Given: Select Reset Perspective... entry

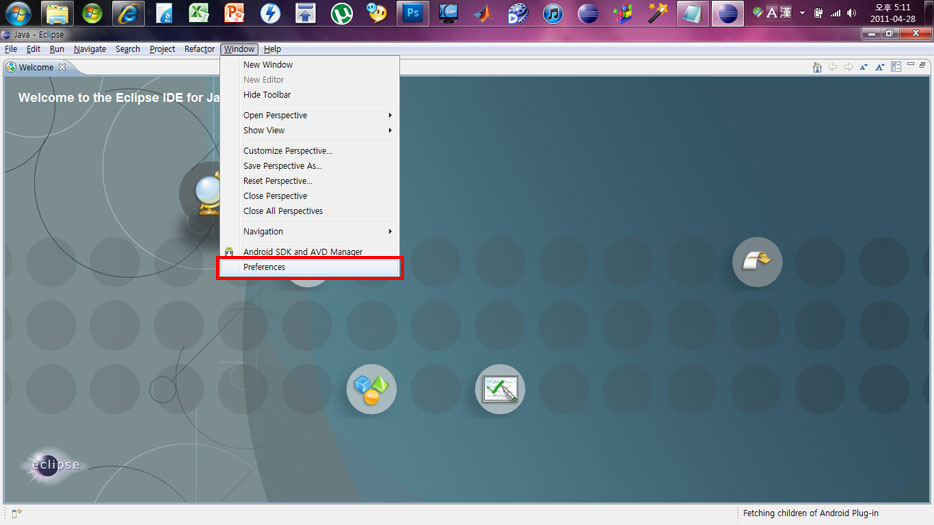Looking at the screenshot, I should pyautogui.click(x=310, y=181).
